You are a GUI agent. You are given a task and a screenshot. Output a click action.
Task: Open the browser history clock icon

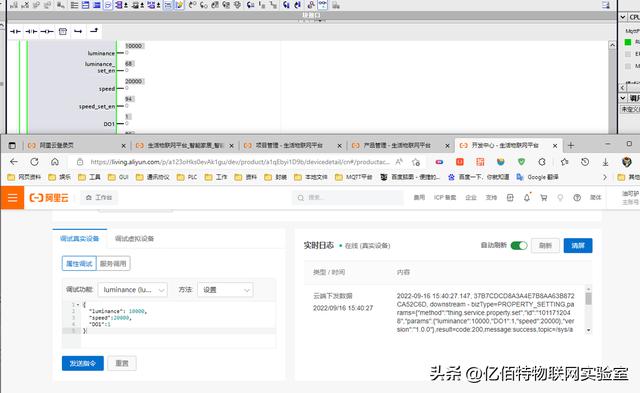[x=585, y=162]
